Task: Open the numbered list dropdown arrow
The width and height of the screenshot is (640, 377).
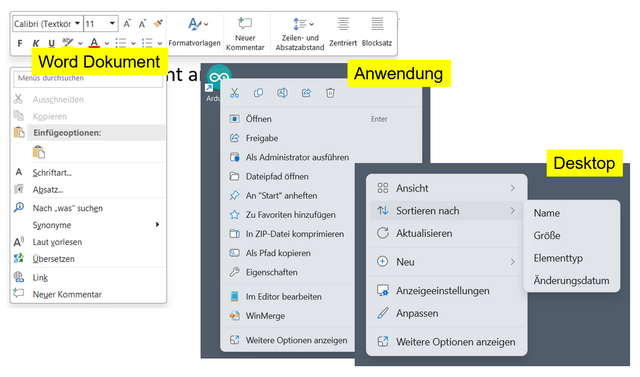Action: [160, 43]
